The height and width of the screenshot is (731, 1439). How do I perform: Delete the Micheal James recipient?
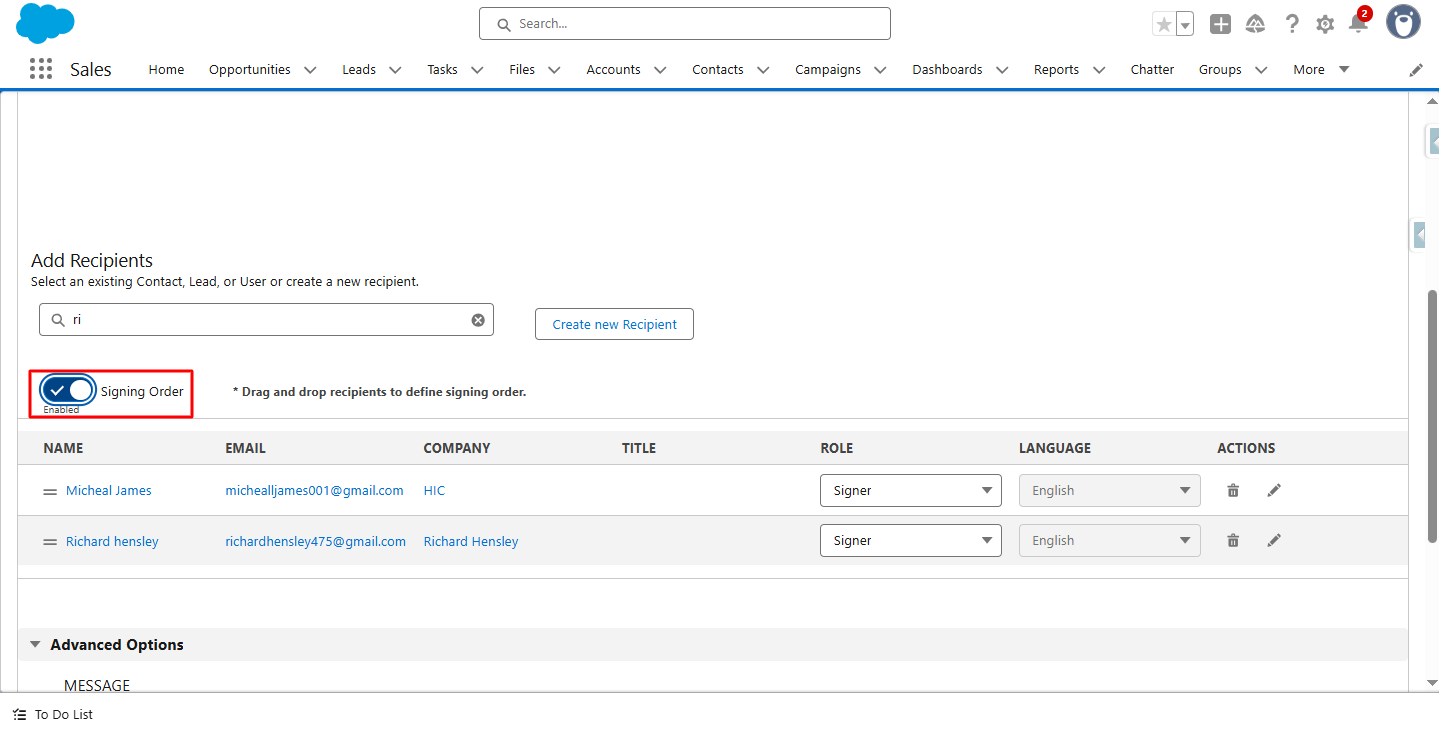coord(1233,490)
